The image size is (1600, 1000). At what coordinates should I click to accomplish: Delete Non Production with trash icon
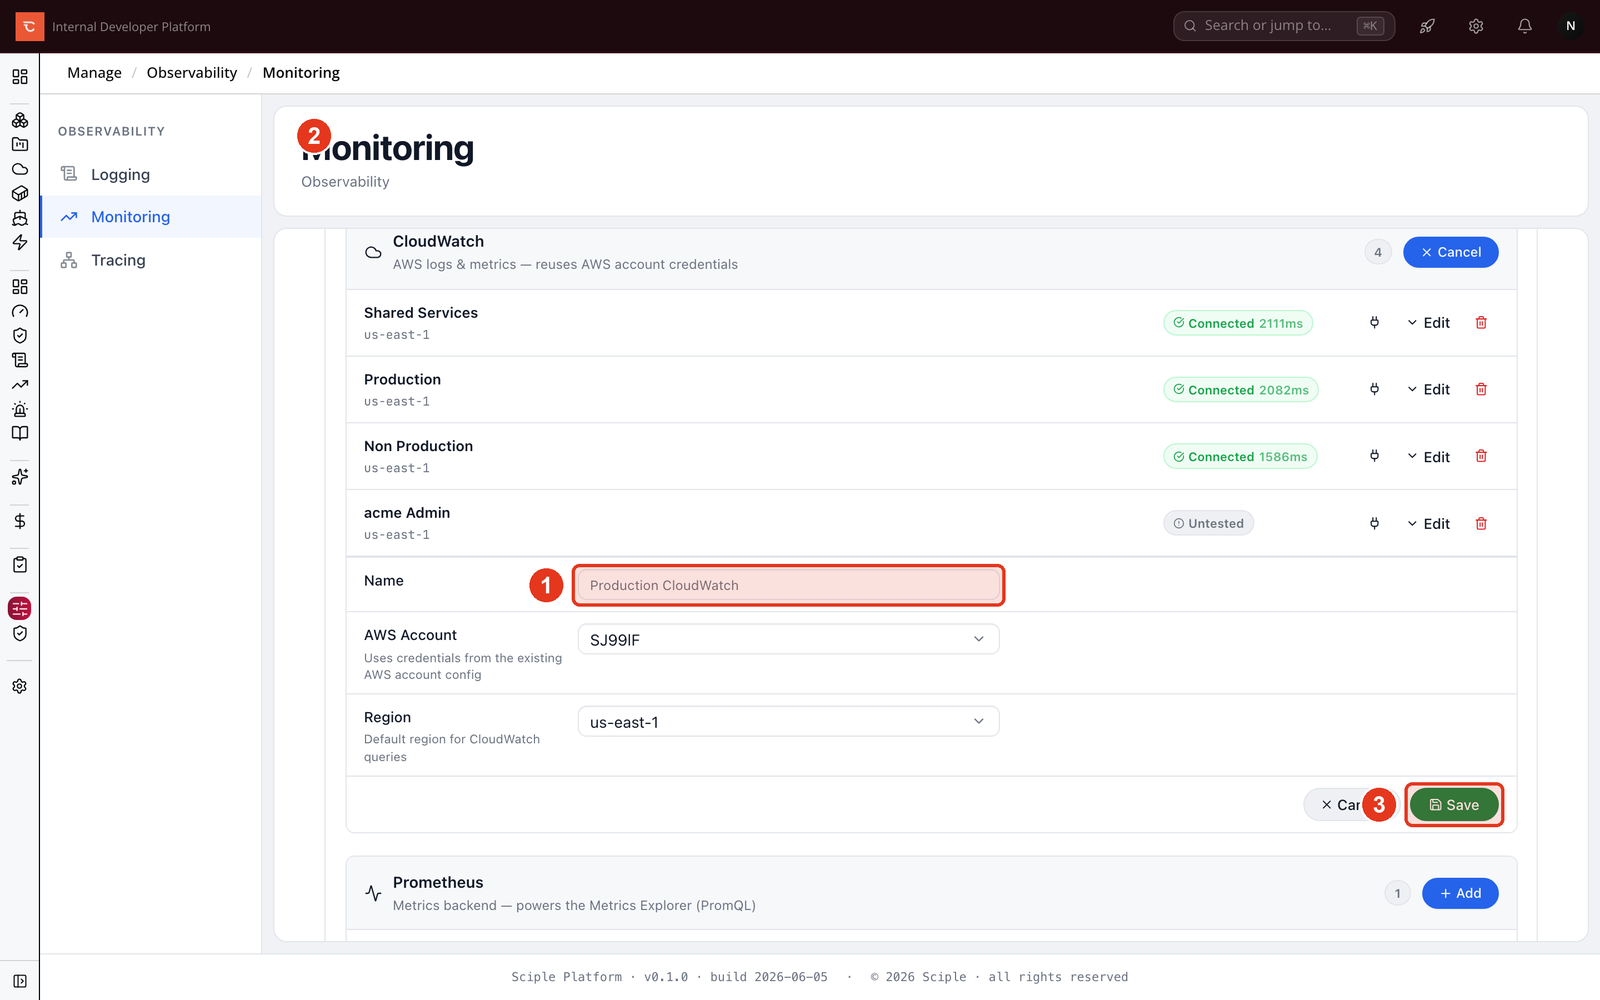point(1481,456)
